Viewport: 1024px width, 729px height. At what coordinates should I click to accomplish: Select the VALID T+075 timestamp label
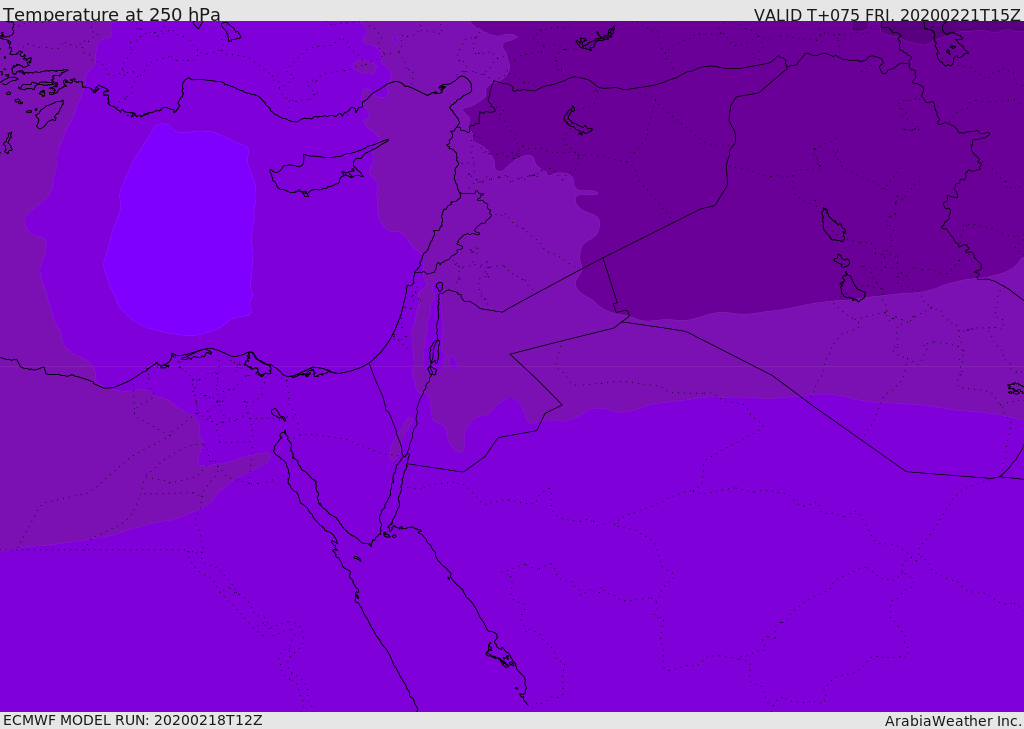[x=887, y=15]
